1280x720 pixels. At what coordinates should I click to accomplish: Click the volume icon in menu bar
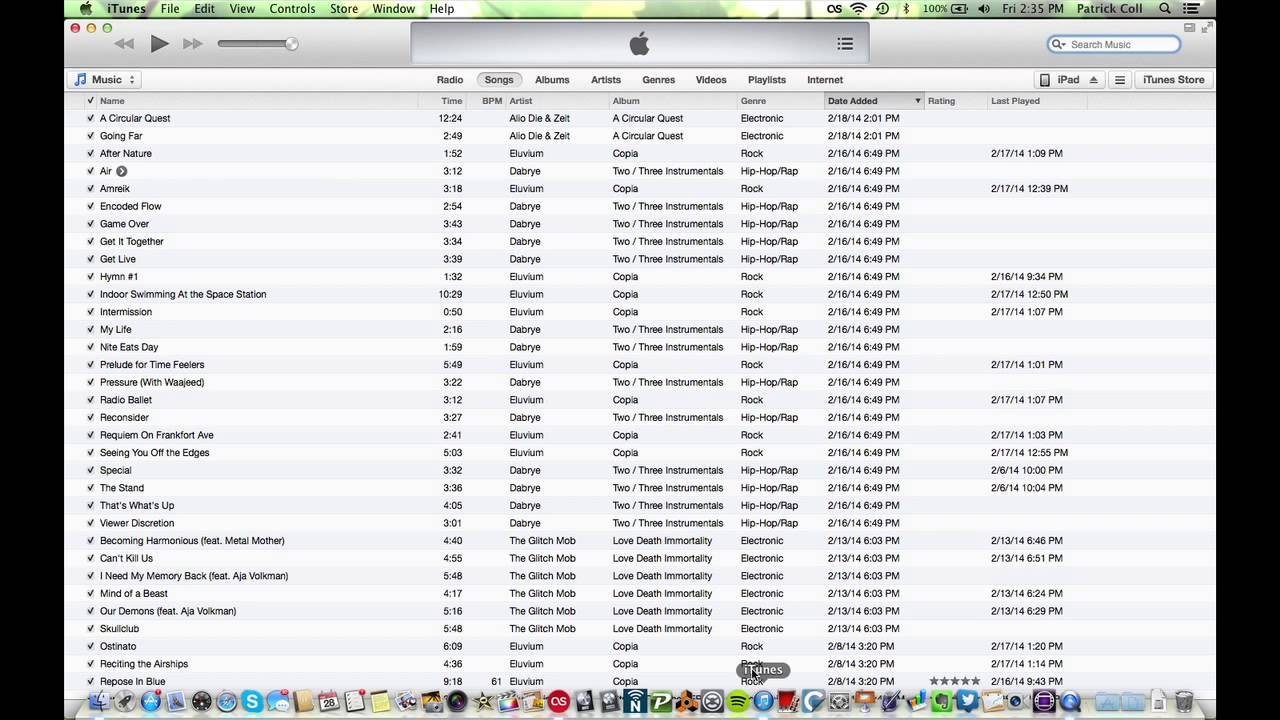click(984, 8)
